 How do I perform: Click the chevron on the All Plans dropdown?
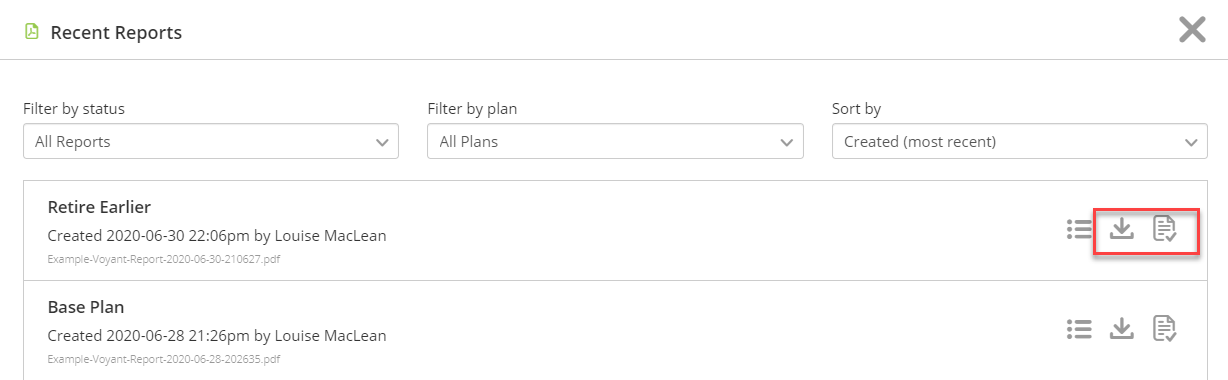(x=787, y=142)
